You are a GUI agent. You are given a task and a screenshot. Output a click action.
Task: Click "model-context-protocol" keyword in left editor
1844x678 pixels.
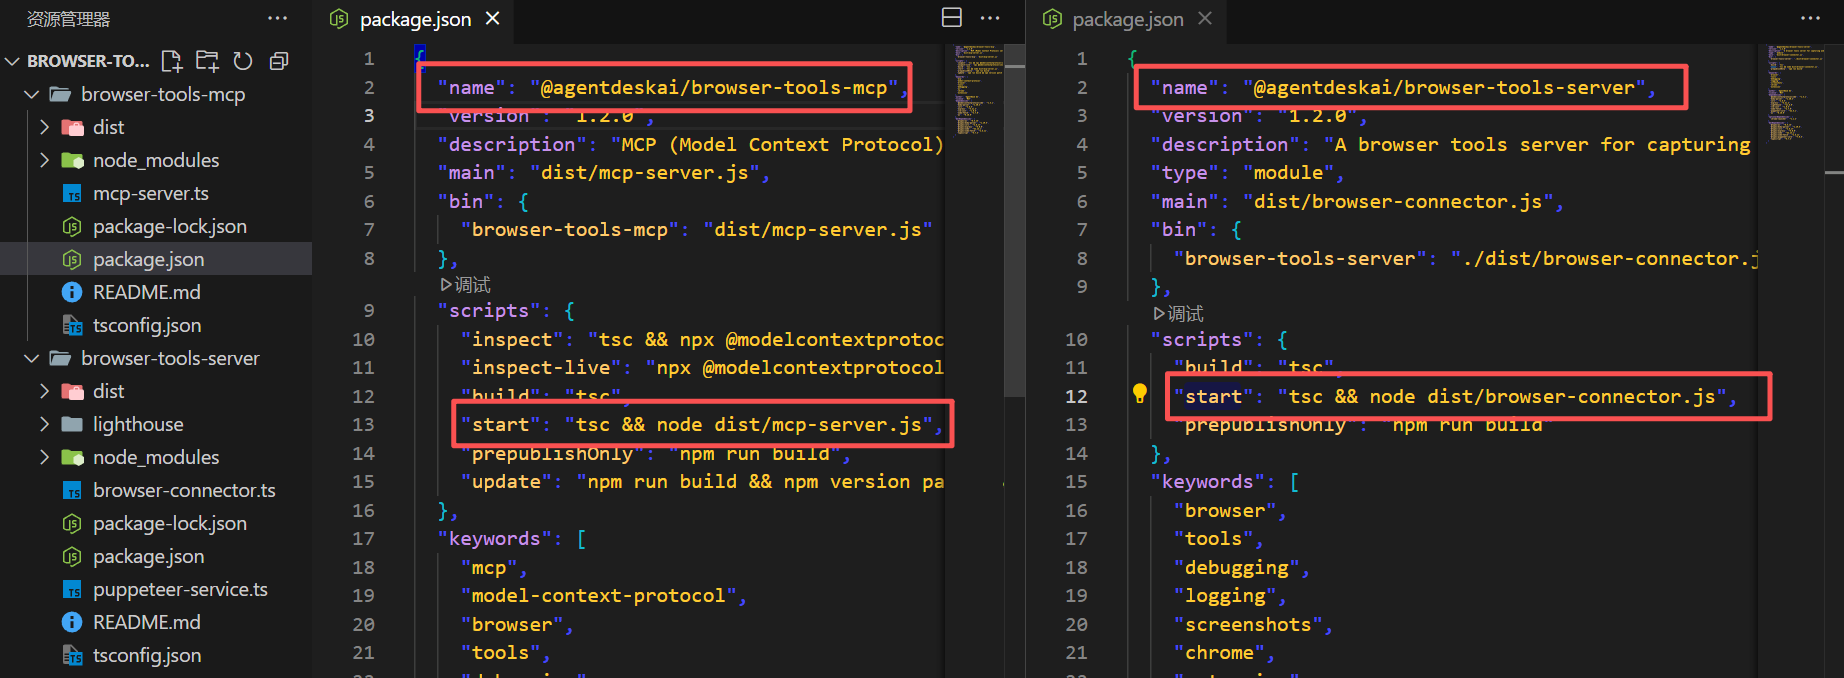tap(603, 596)
